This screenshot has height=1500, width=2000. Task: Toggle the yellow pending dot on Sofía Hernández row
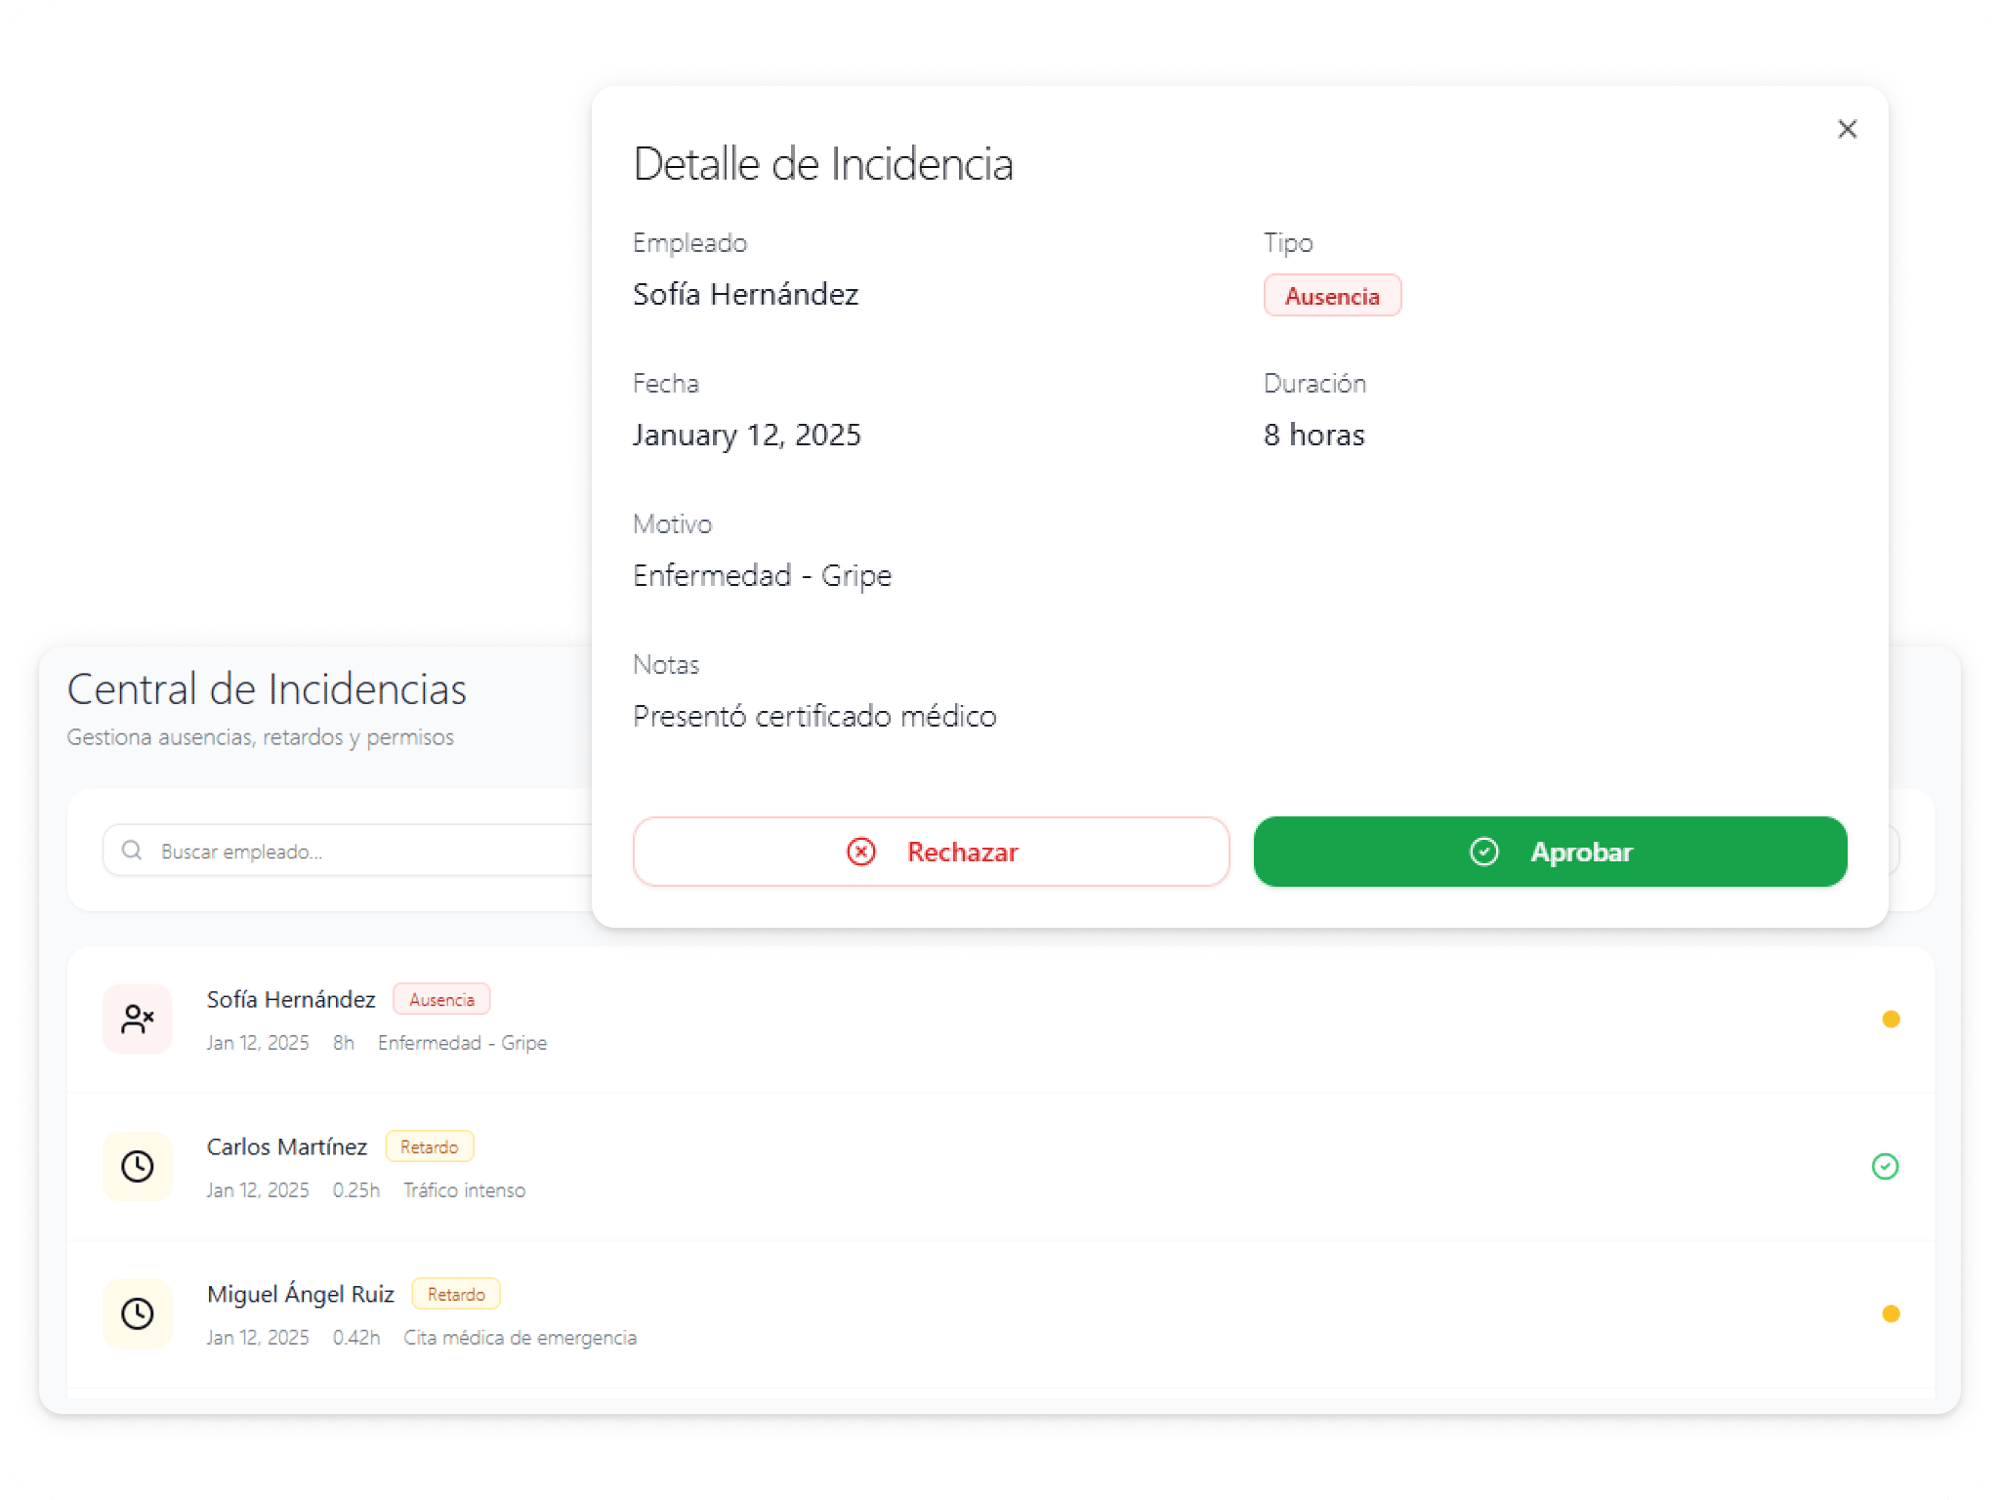[x=1890, y=1019]
